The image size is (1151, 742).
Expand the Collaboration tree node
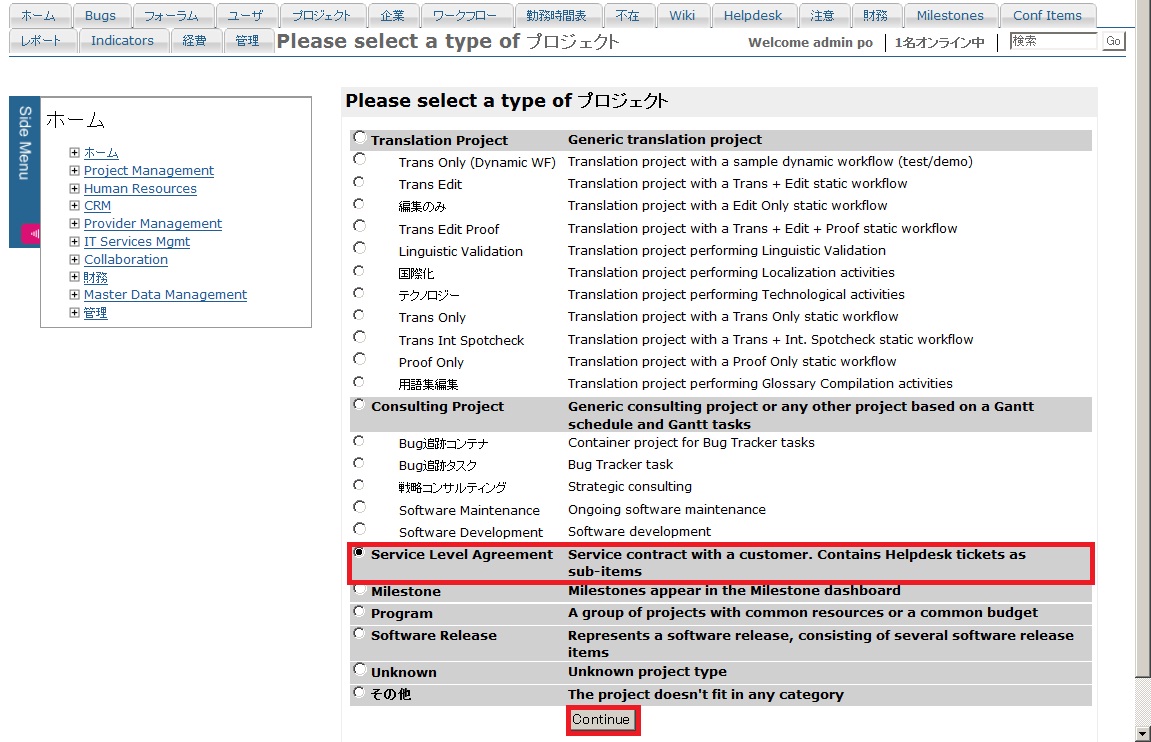coord(74,259)
